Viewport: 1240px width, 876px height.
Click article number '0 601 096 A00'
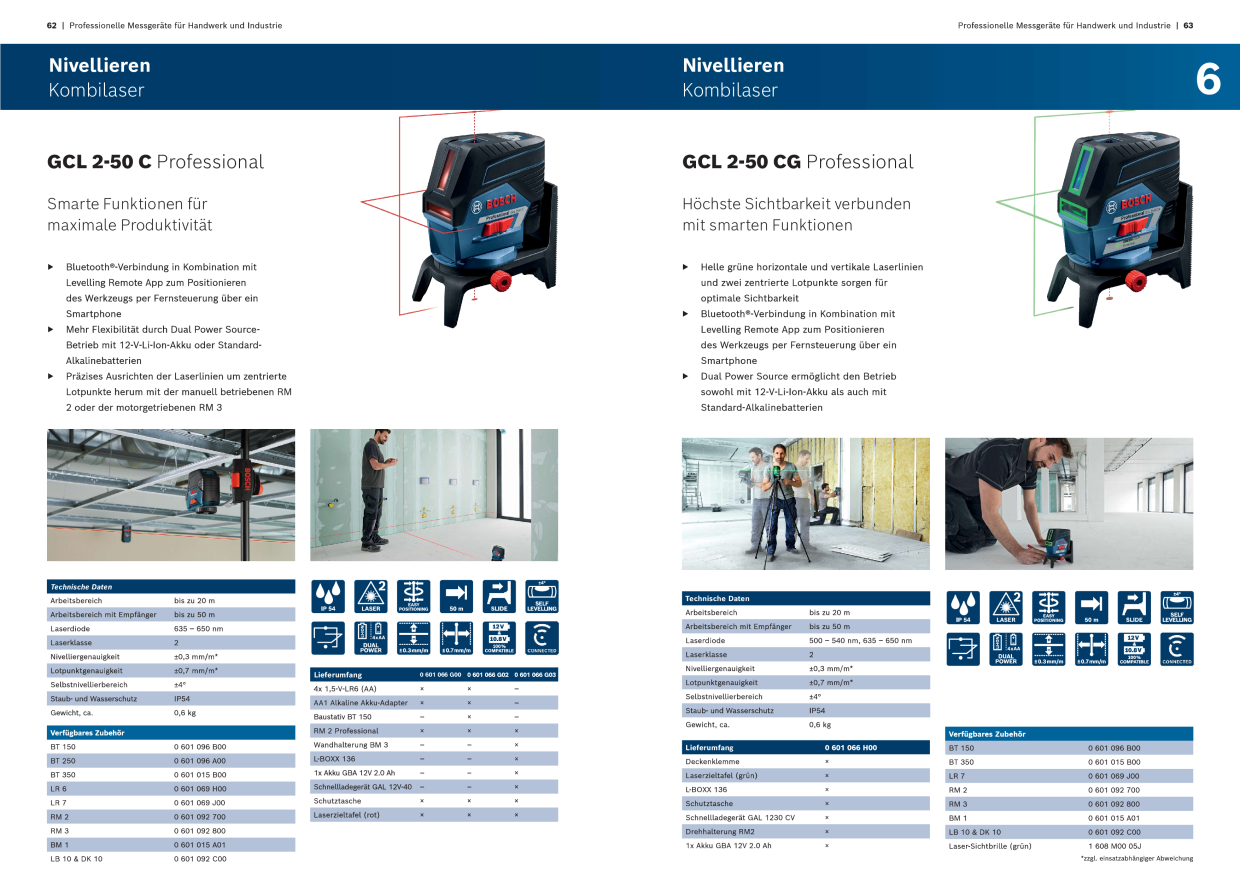[200, 761]
